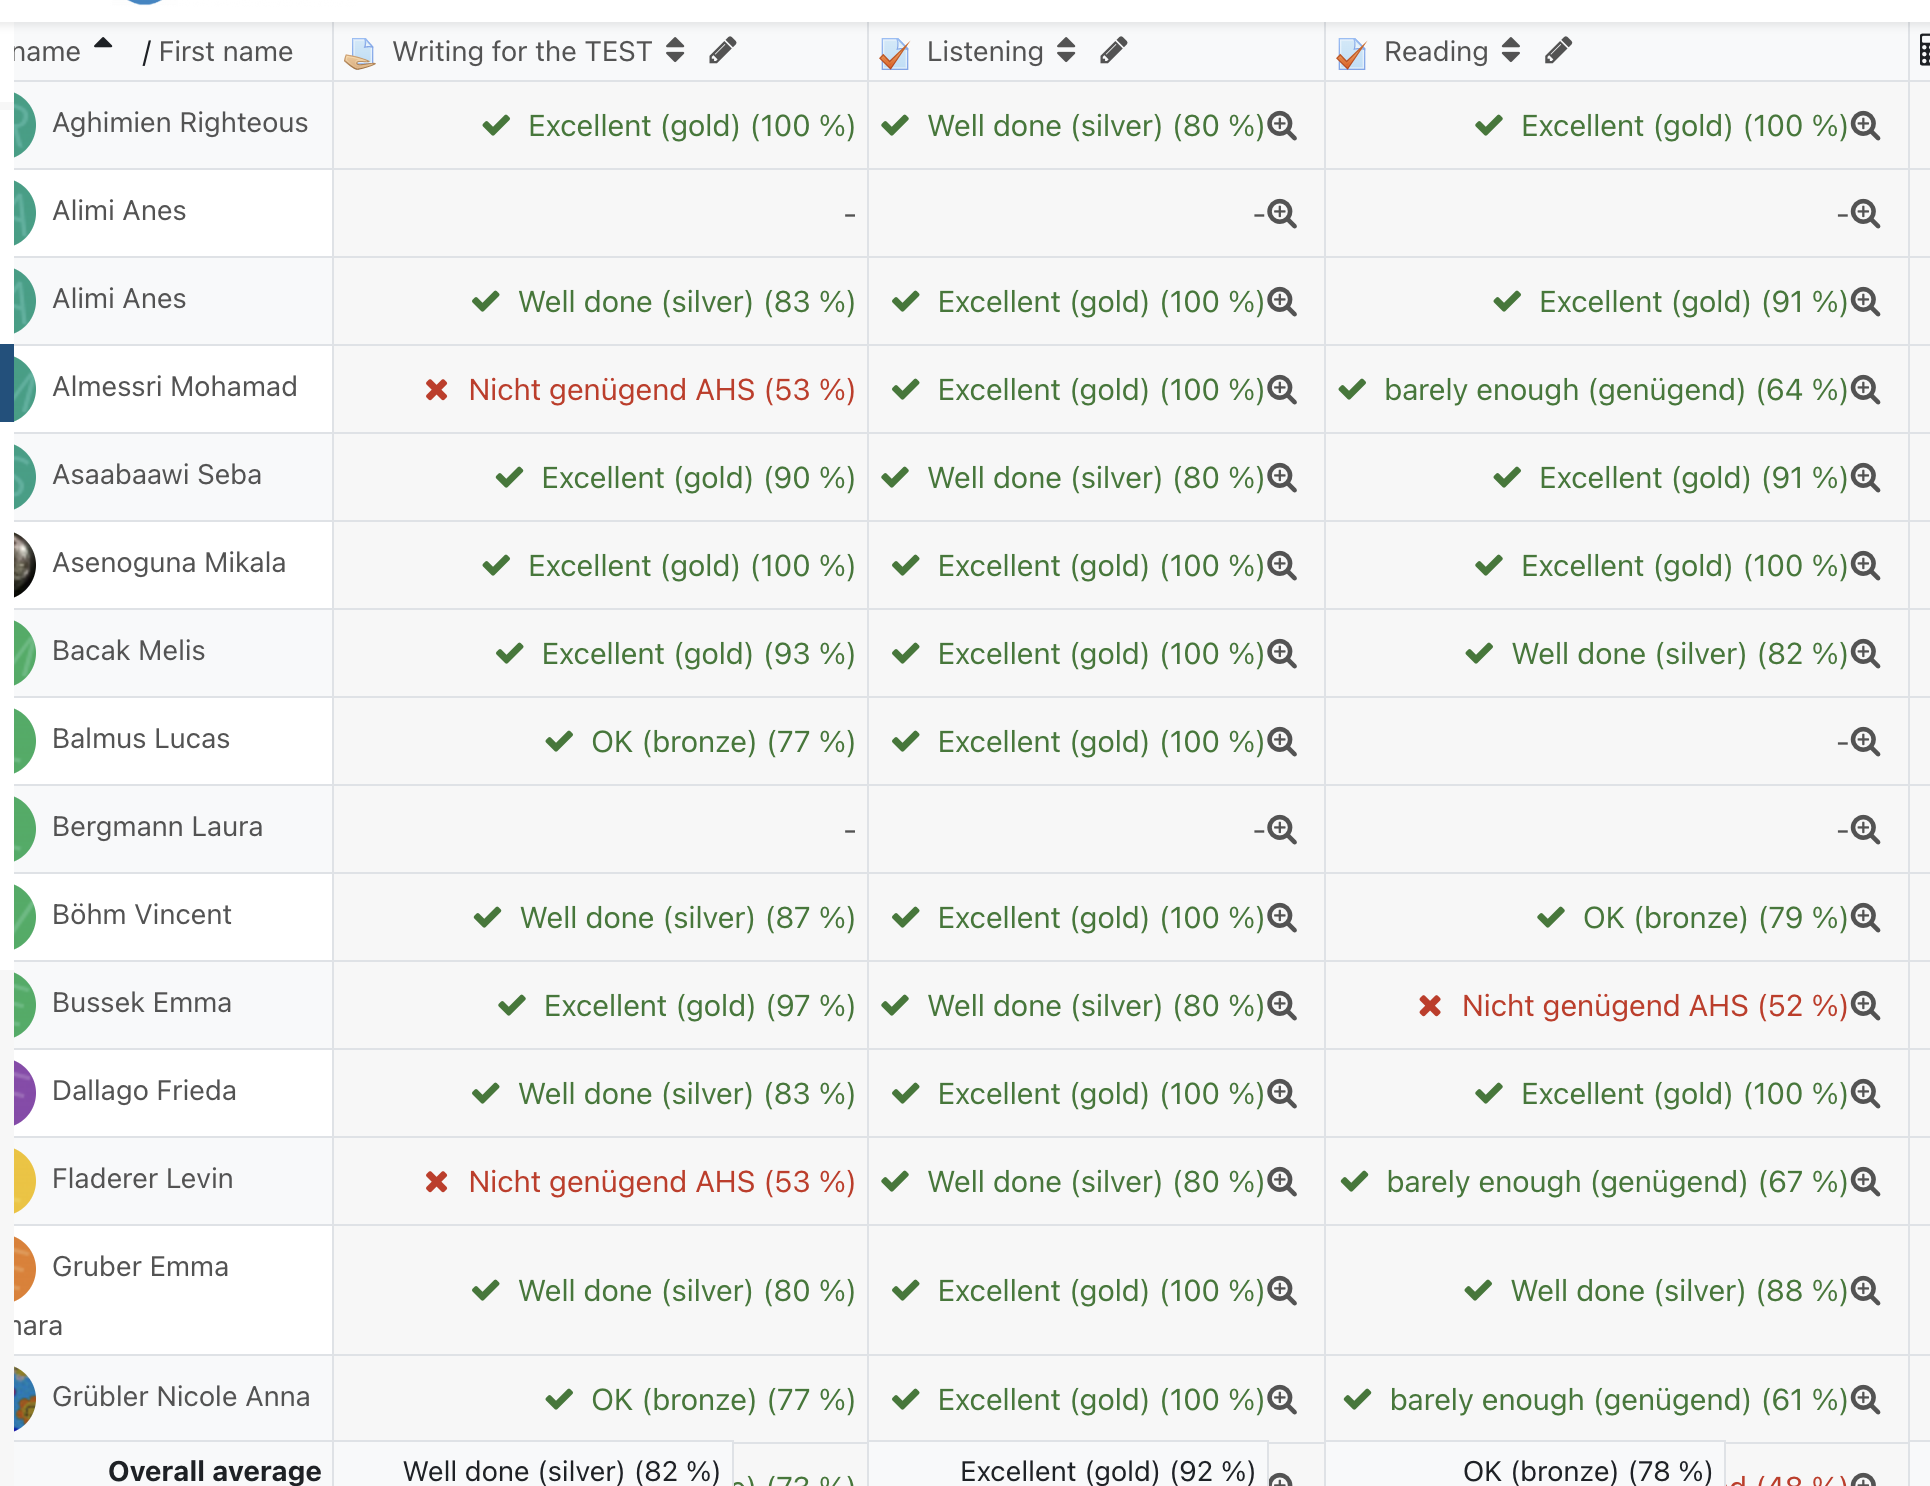The image size is (1930, 1486).
Task: Sort by Reading column arrows
Action: [x=1511, y=50]
